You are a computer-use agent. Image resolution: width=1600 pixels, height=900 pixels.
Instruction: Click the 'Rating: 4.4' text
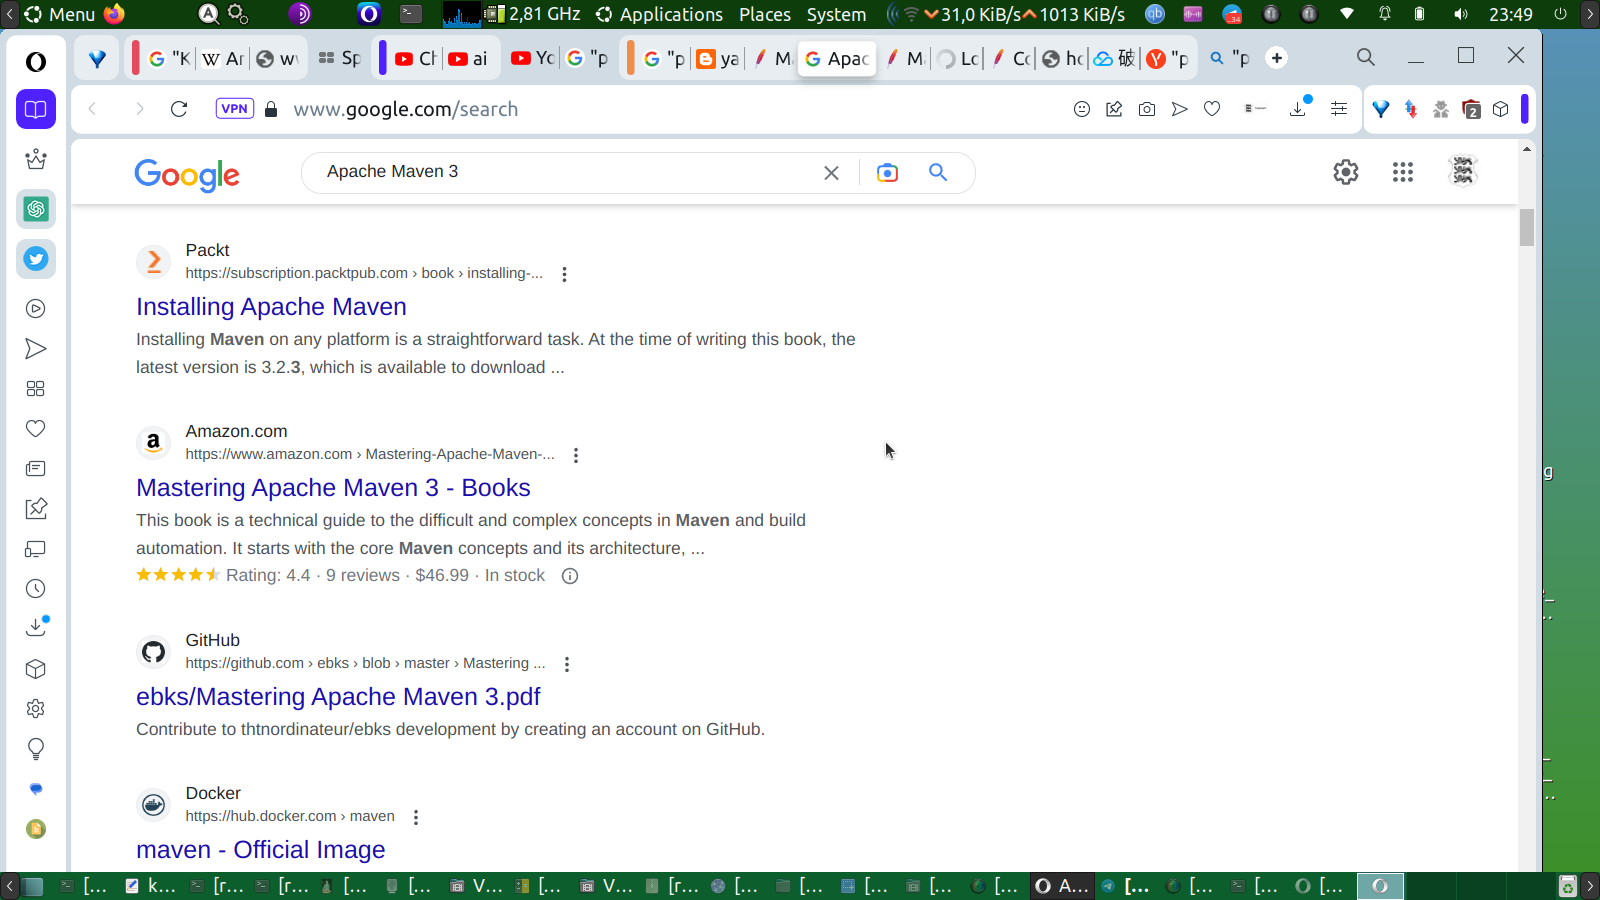pyautogui.click(x=268, y=576)
